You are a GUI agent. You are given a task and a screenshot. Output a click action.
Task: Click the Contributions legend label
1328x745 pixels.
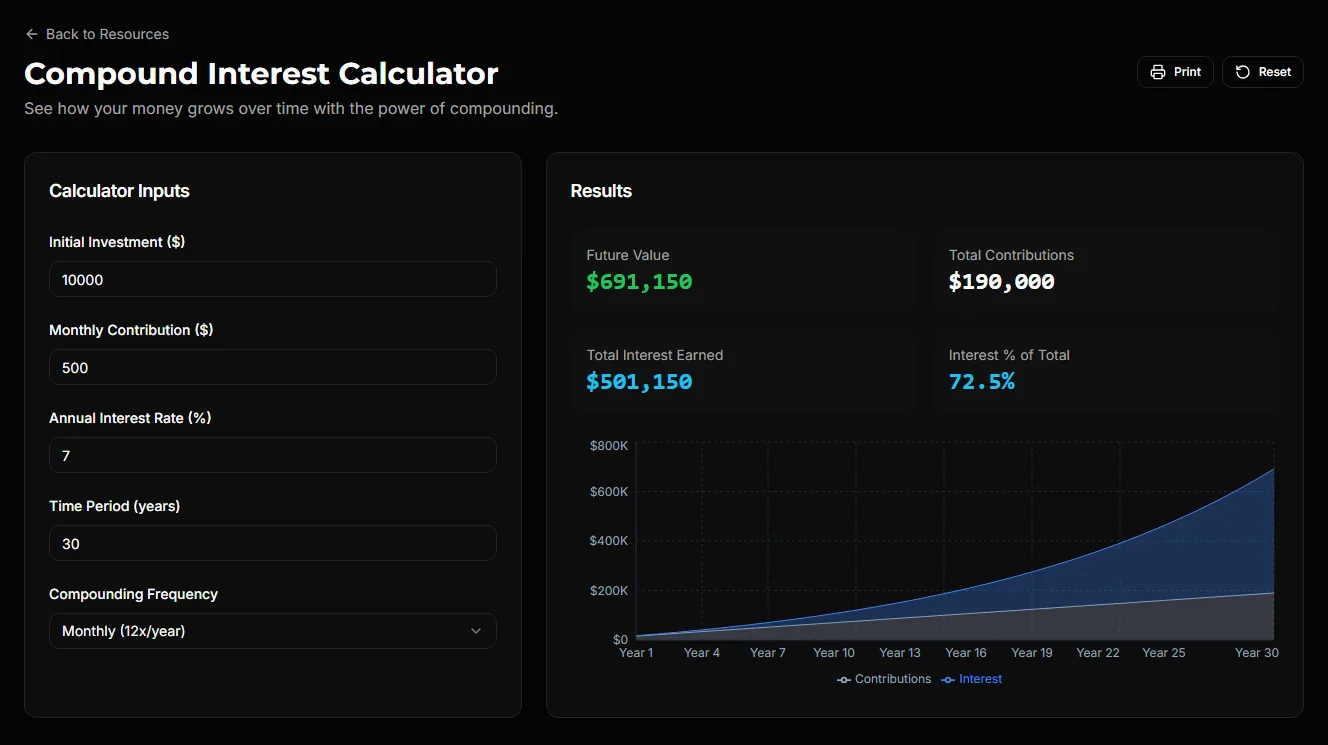(x=893, y=679)
